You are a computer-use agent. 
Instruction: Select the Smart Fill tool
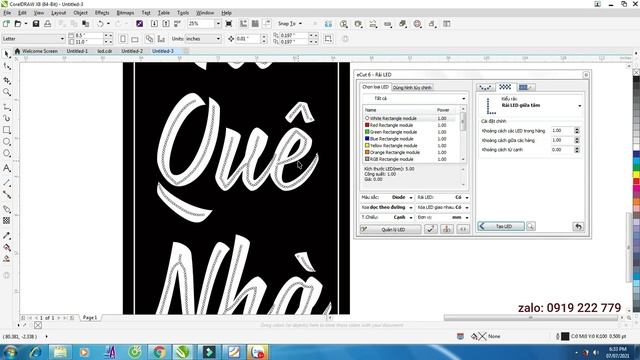[x=7, y=259]
